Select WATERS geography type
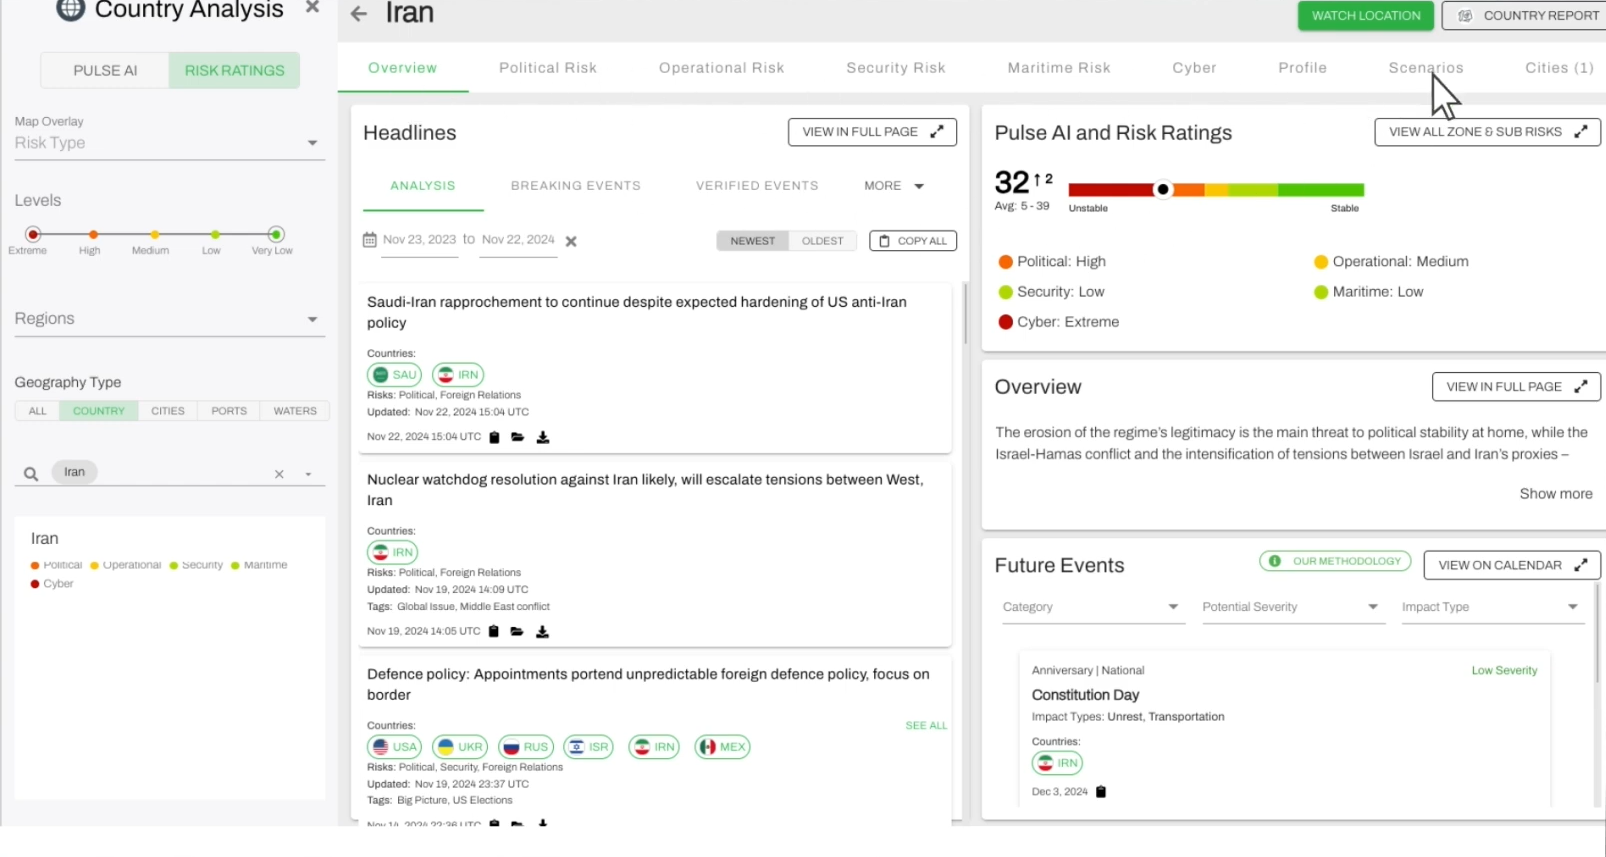Screen dimensions: 1606x857 point(295,411)
